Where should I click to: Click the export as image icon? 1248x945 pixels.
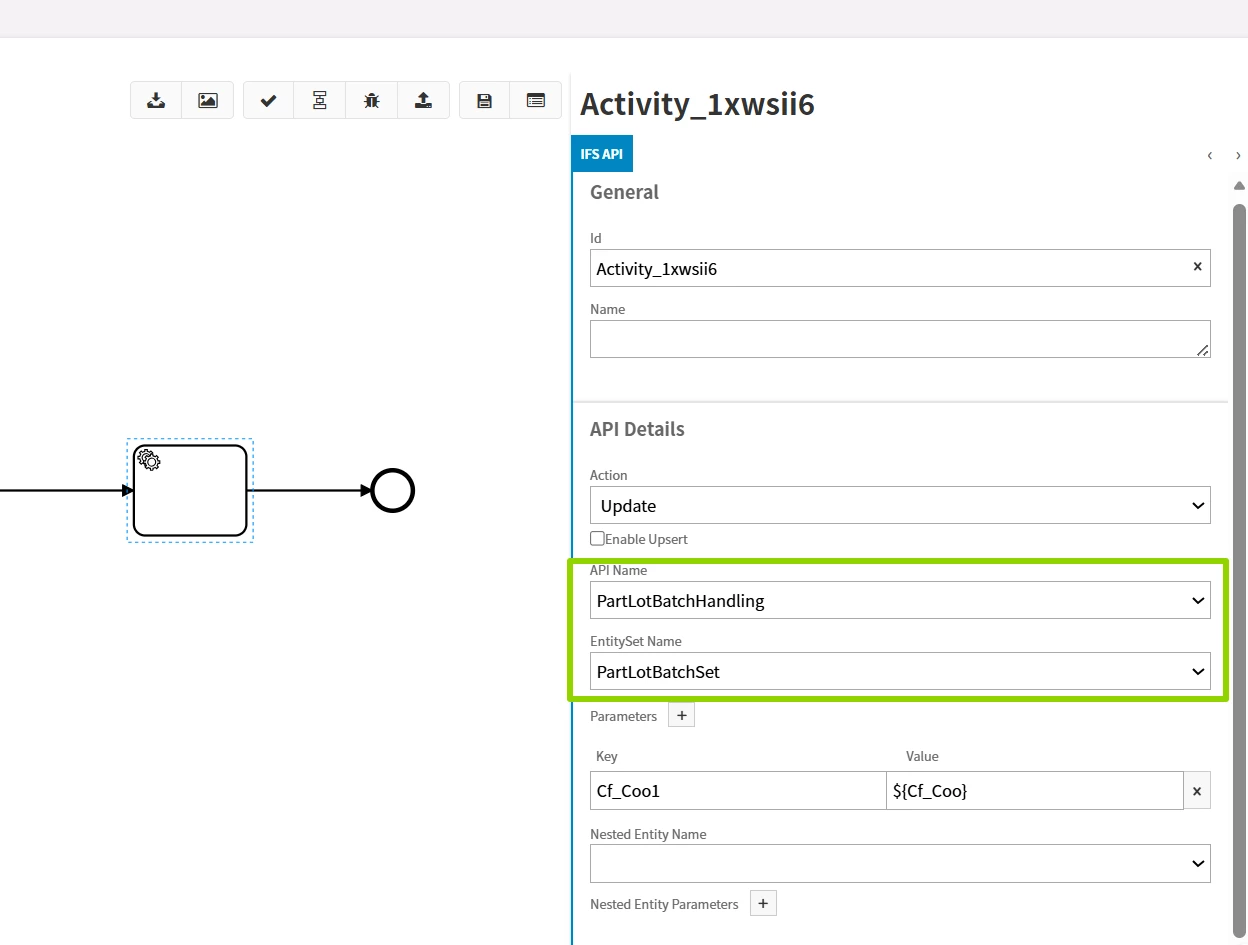(x=208, y=100)
